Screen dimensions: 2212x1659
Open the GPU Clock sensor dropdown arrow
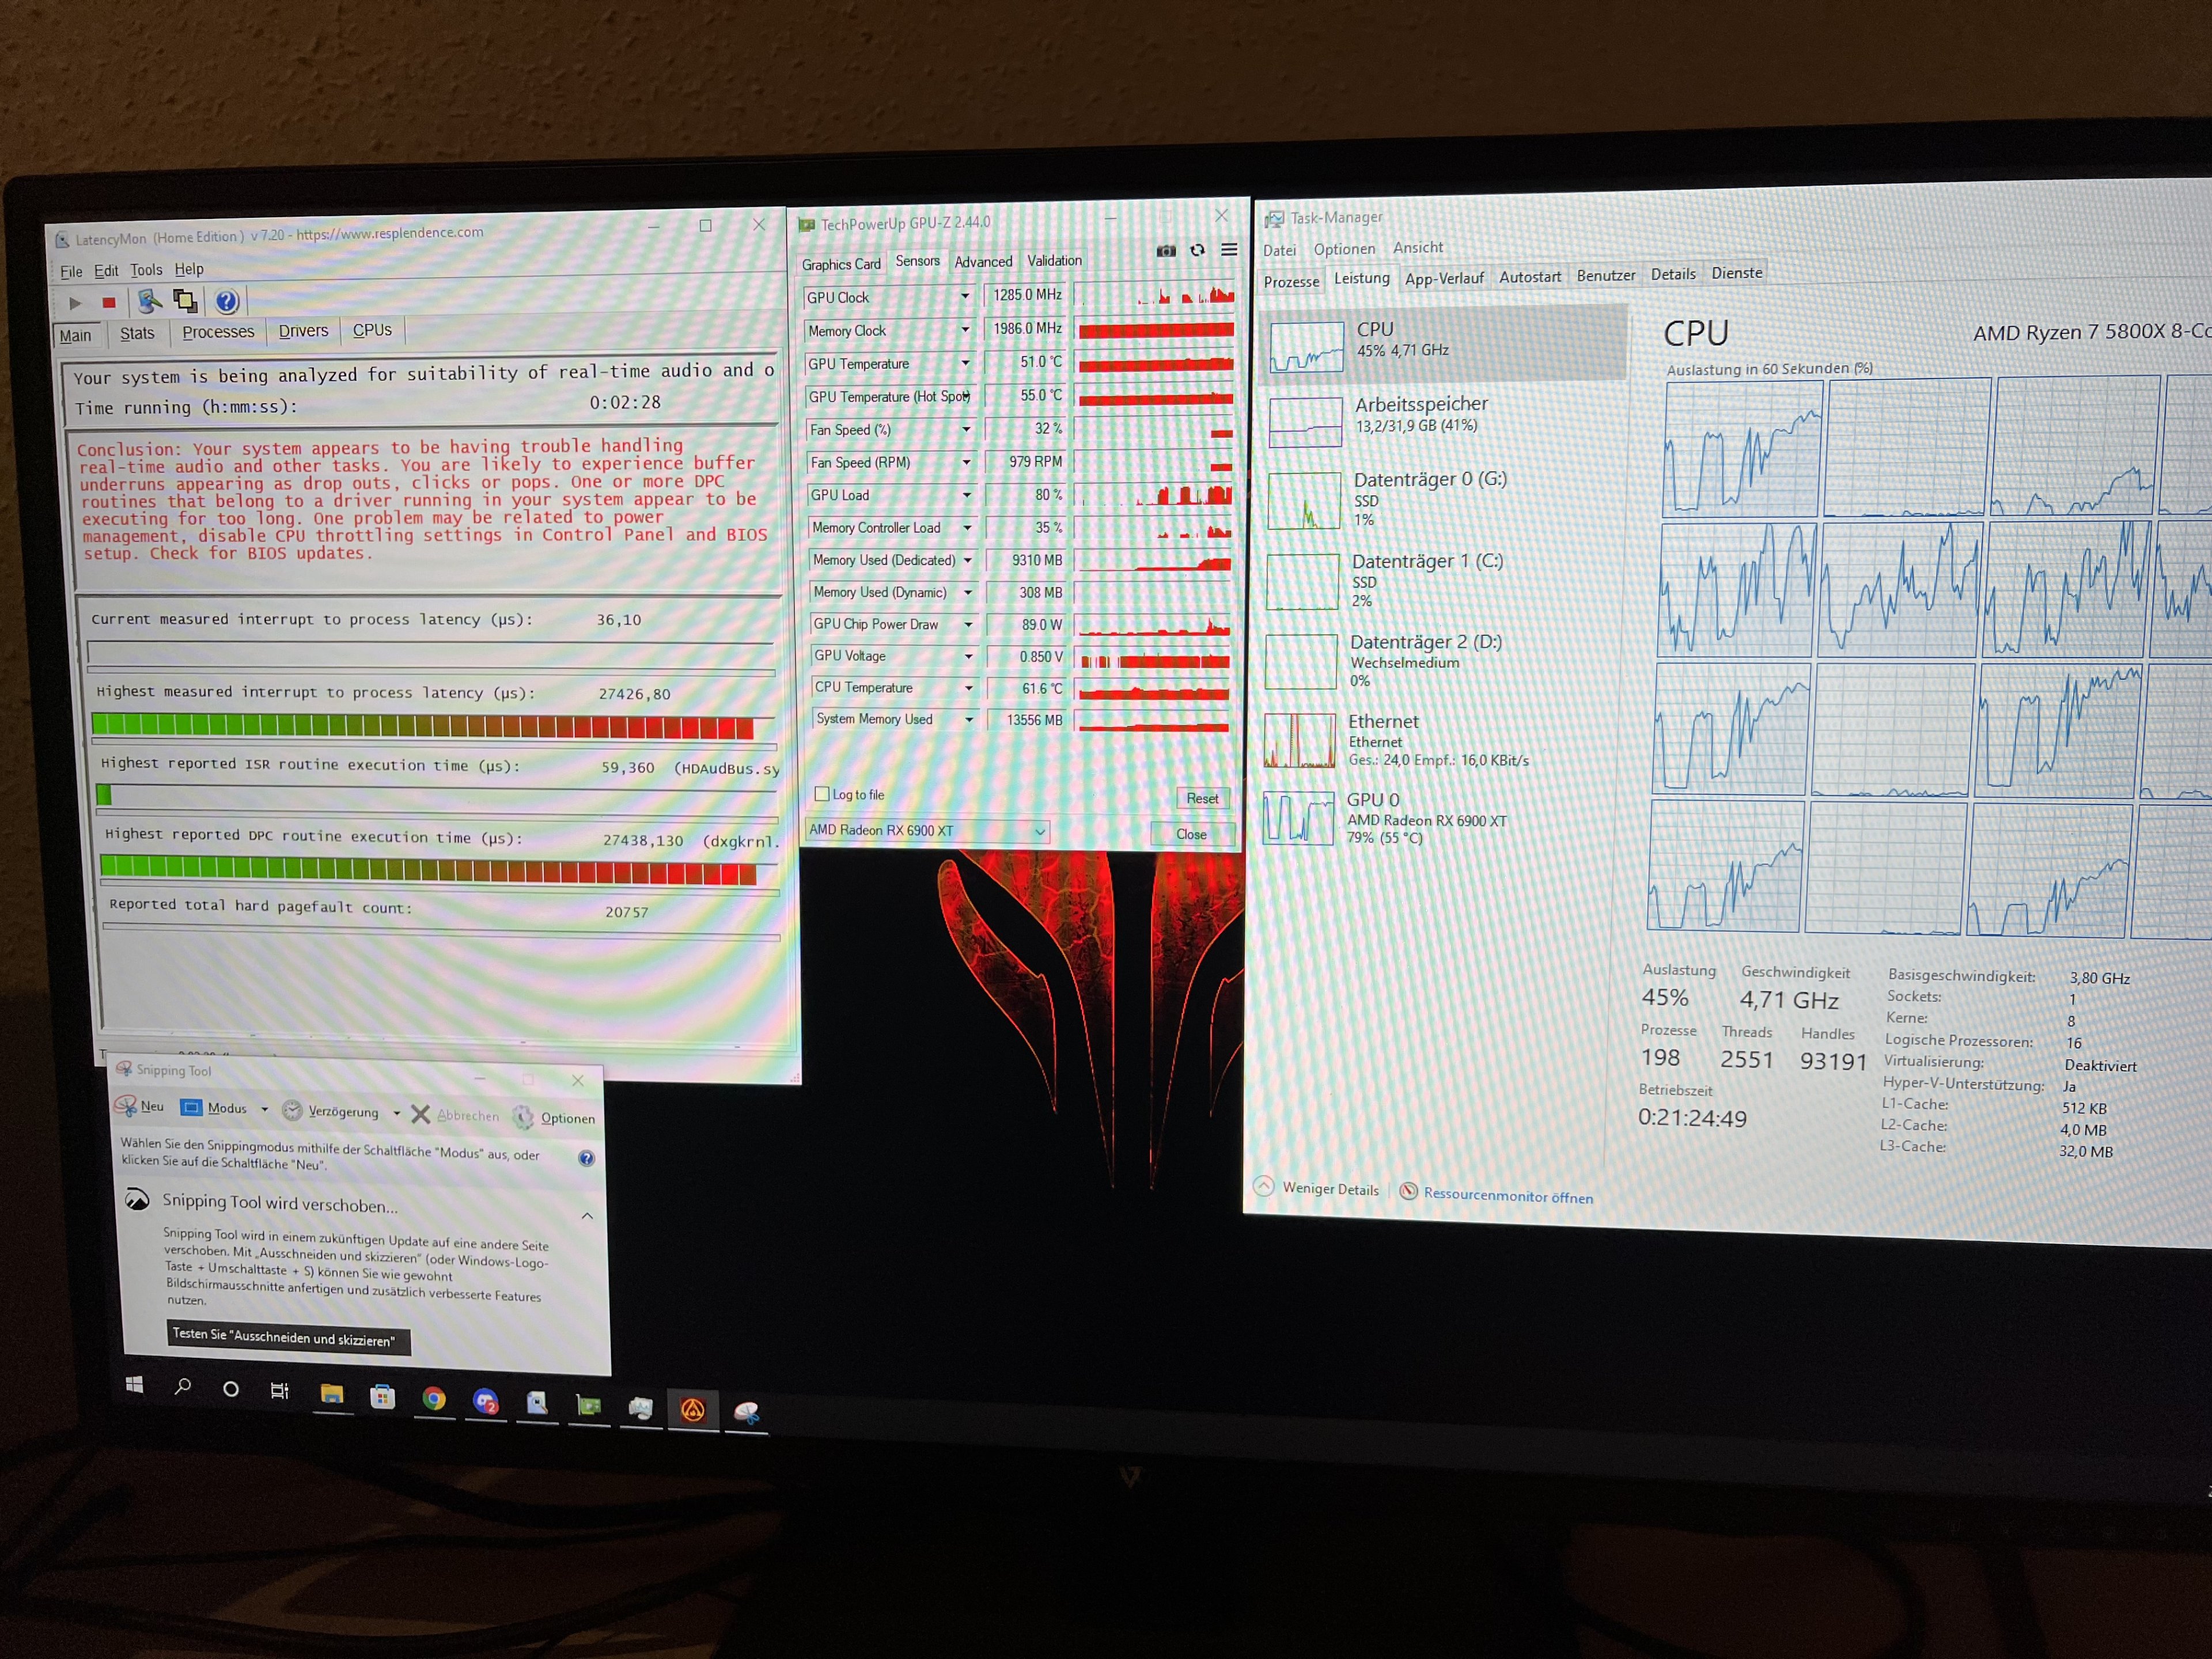[965, 296]
